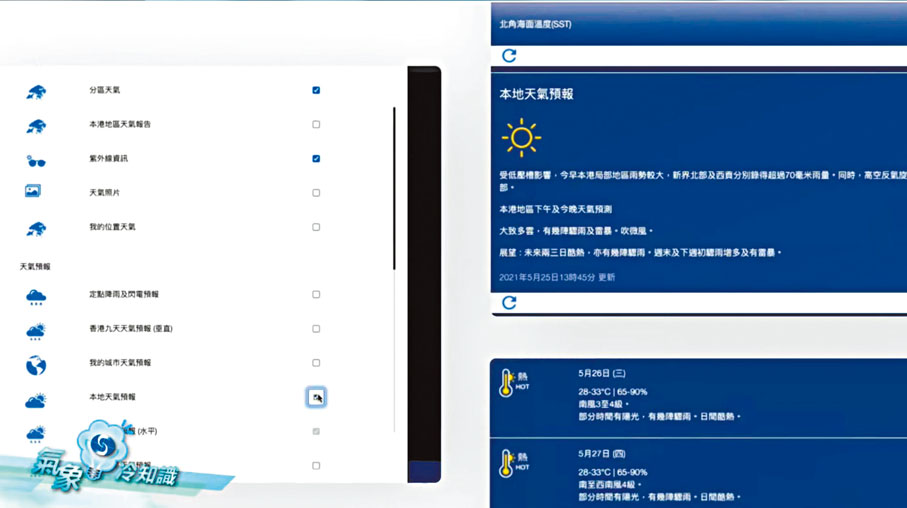Click the sun icon in 本地天氣預報
The width and height of the screenshot is (907, 508).
(520, 137)
